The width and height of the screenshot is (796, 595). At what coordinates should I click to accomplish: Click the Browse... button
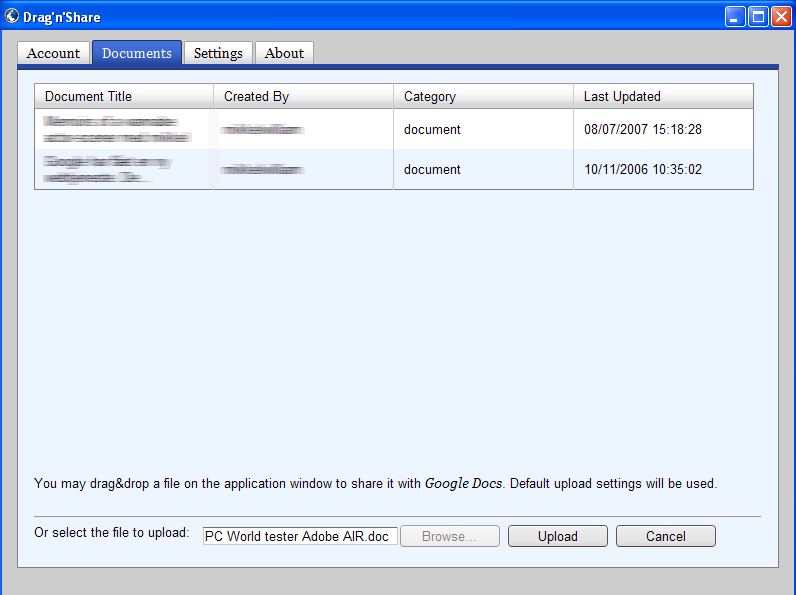450,536
